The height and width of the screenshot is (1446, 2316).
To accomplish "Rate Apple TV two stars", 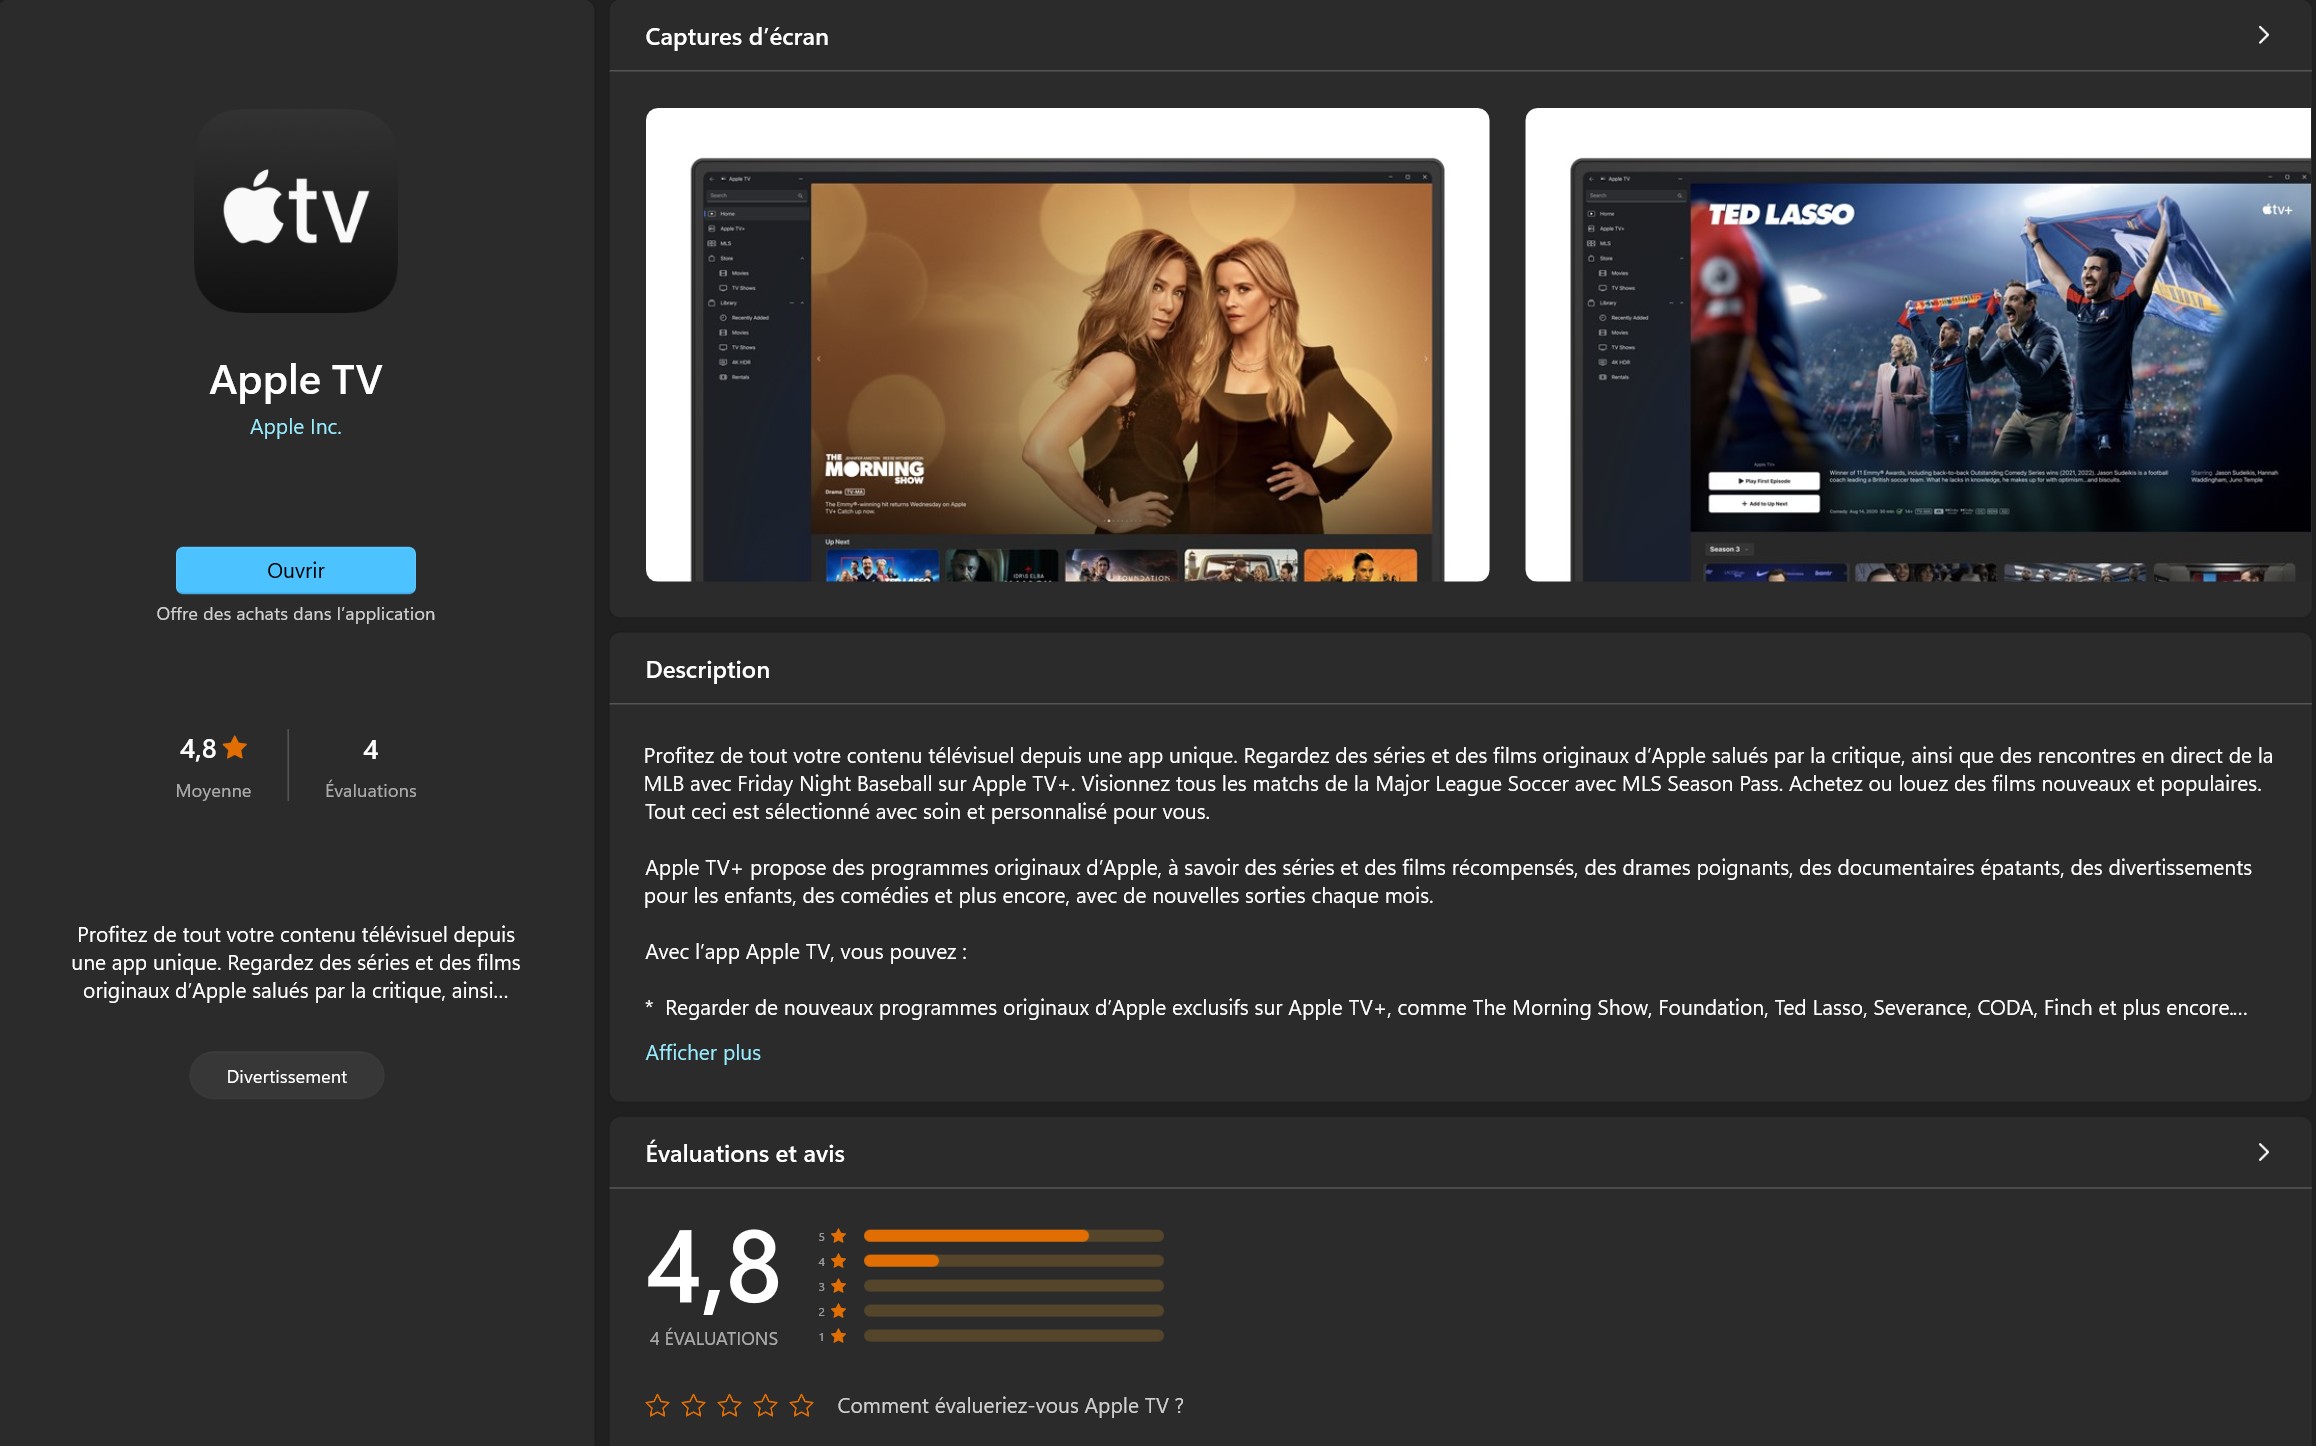I will (x=693, y=1405).
